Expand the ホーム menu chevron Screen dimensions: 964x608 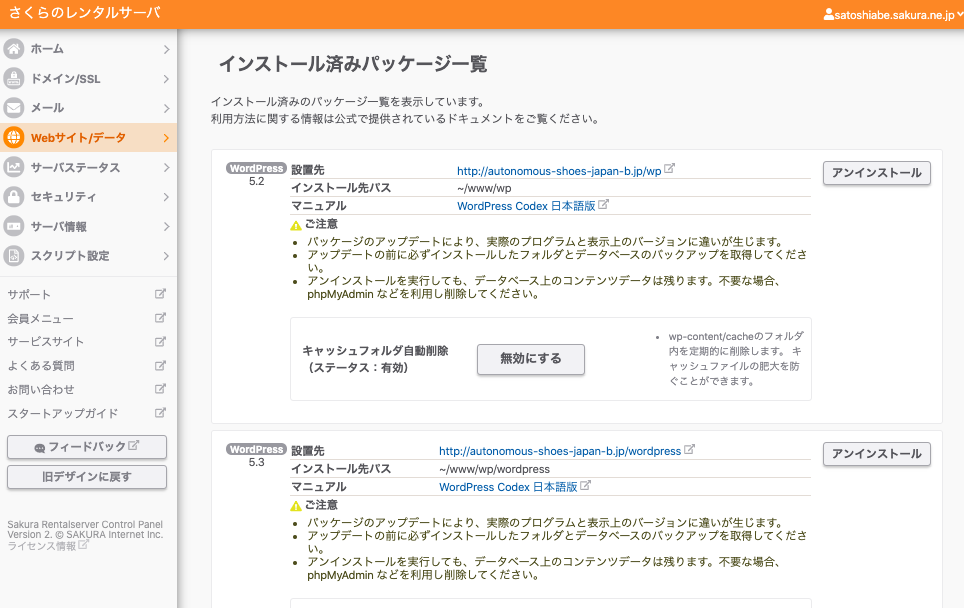(x=166, y=49)
